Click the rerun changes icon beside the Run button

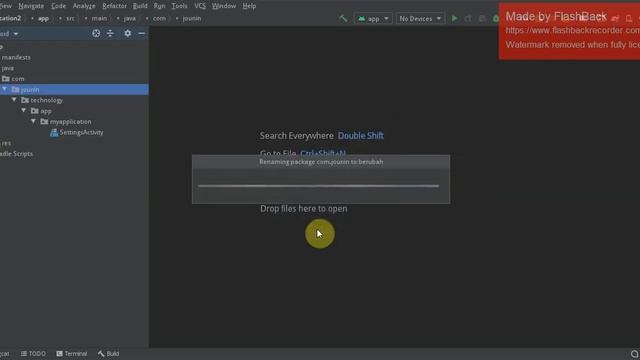click(468, 18)
